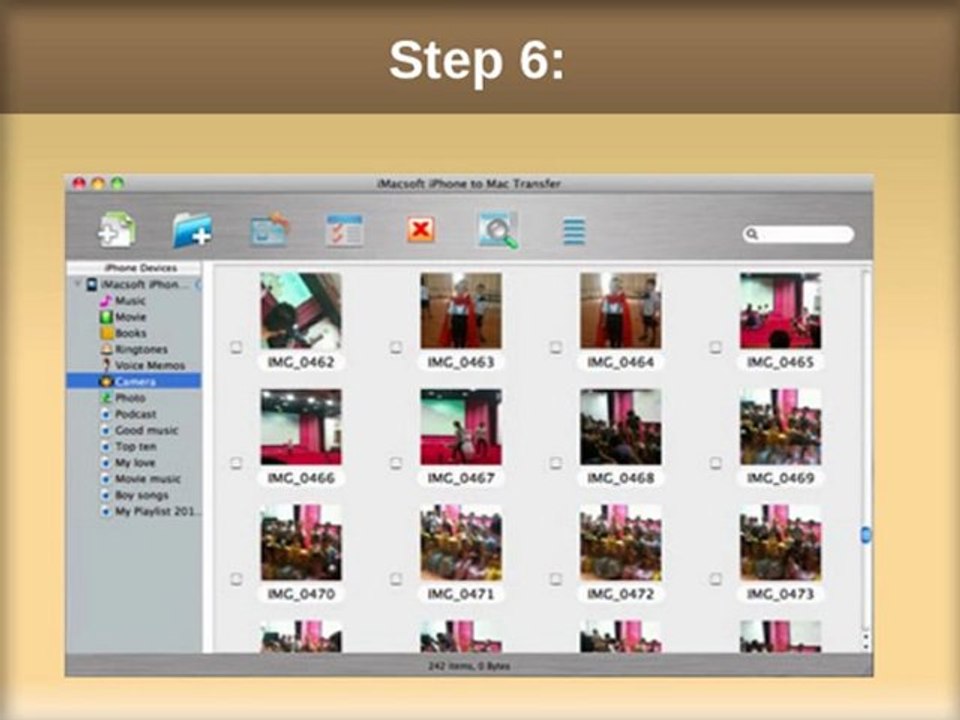Click inside the search field
960x720 pixels.
tap(798, 234)
